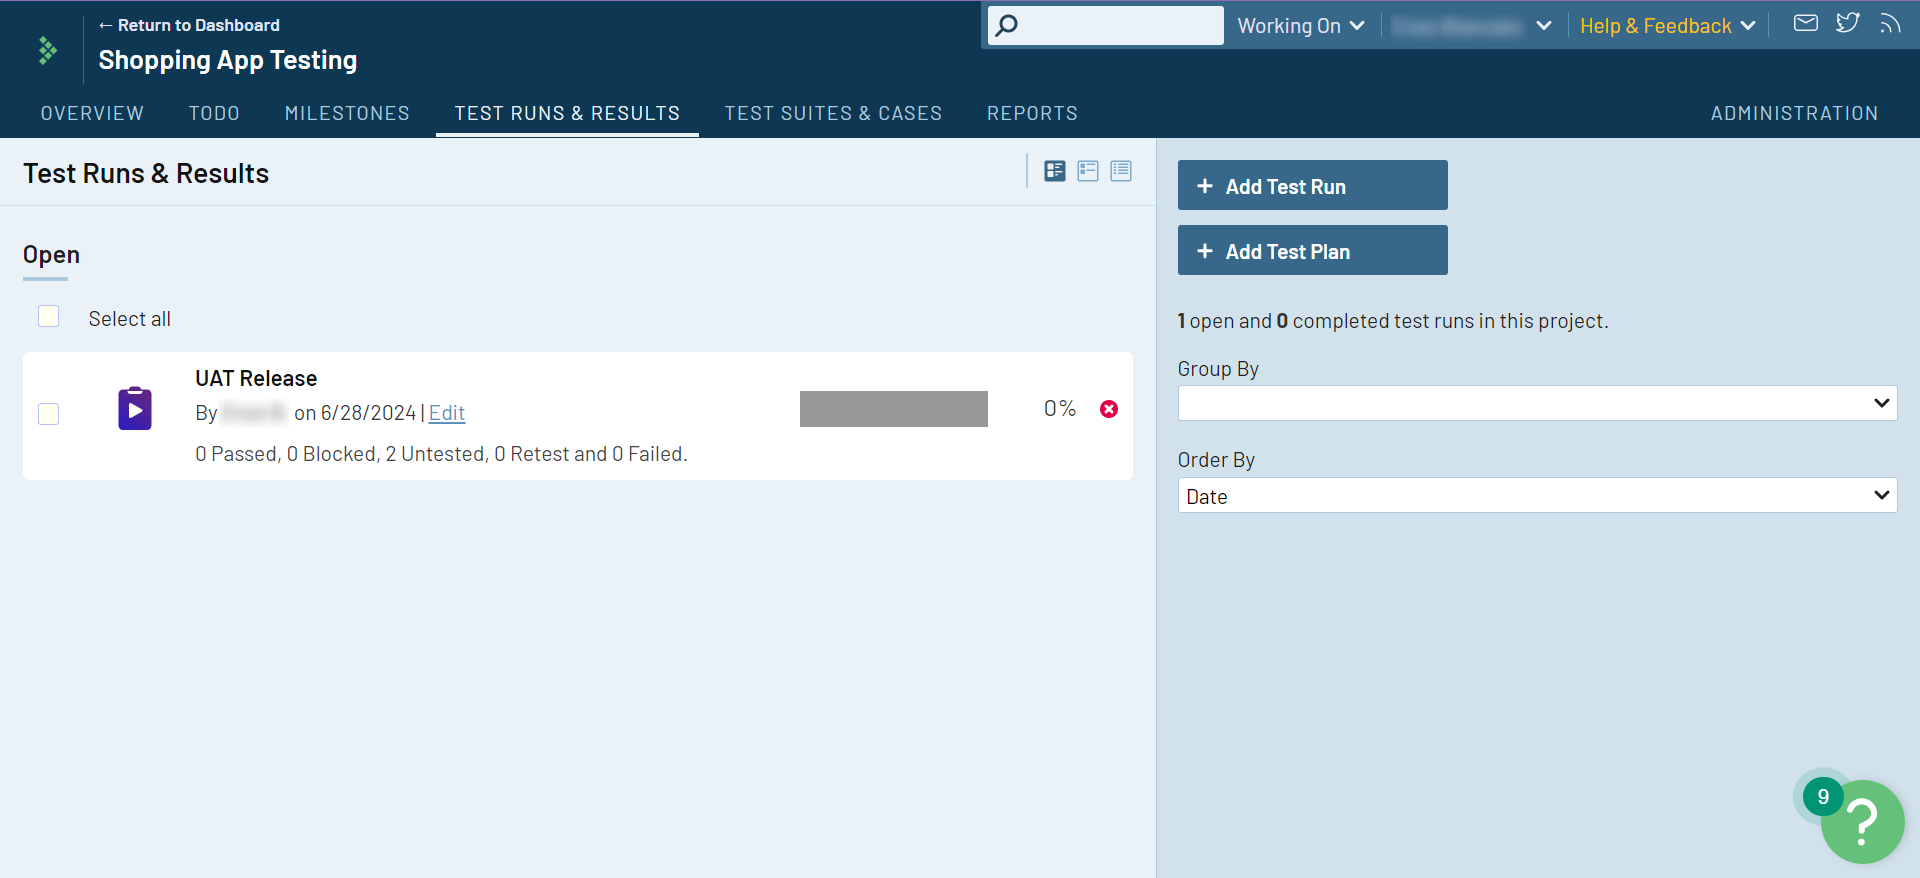Go to Test Suites & Cases tab
The height and width of the screenshot is (878, 1920).
833,113
